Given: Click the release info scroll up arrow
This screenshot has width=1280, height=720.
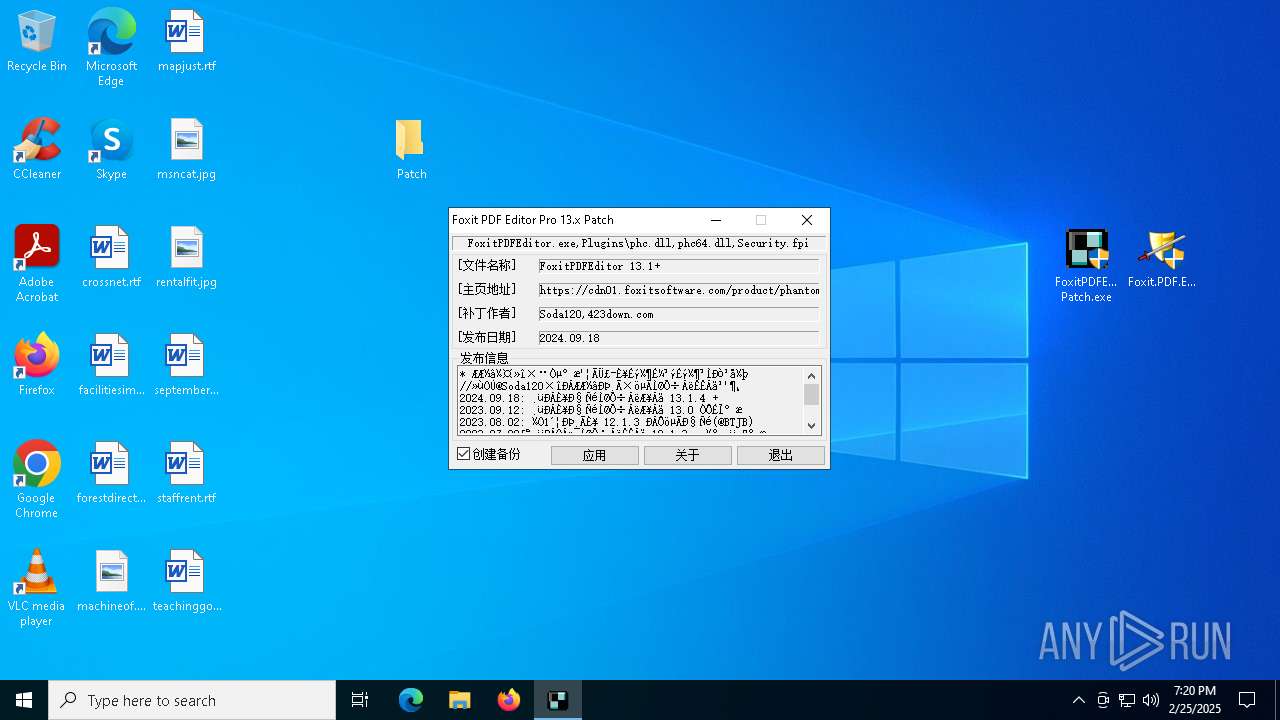Looking at the screenshot, I should tap(812, 376).
